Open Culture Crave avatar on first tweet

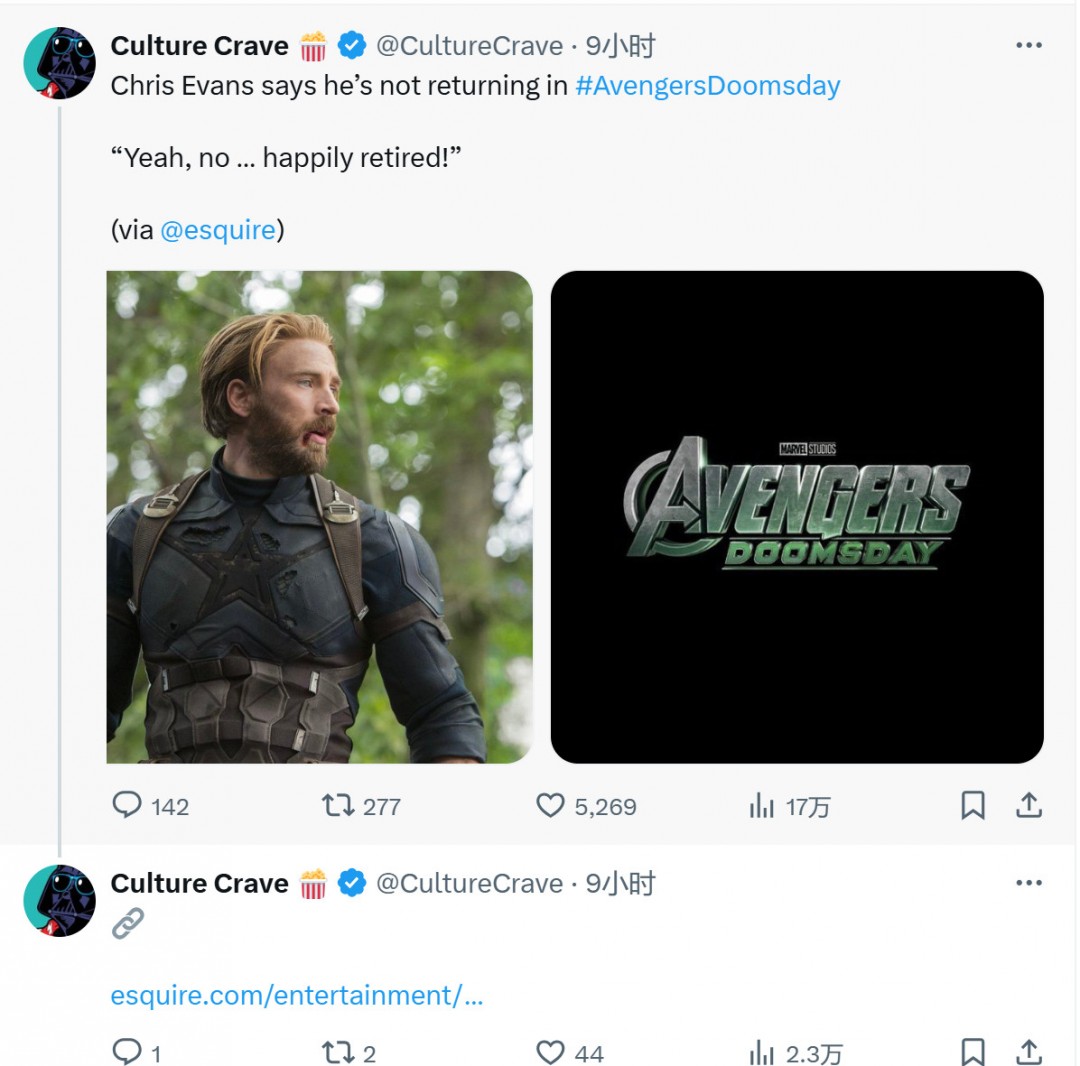59,63
